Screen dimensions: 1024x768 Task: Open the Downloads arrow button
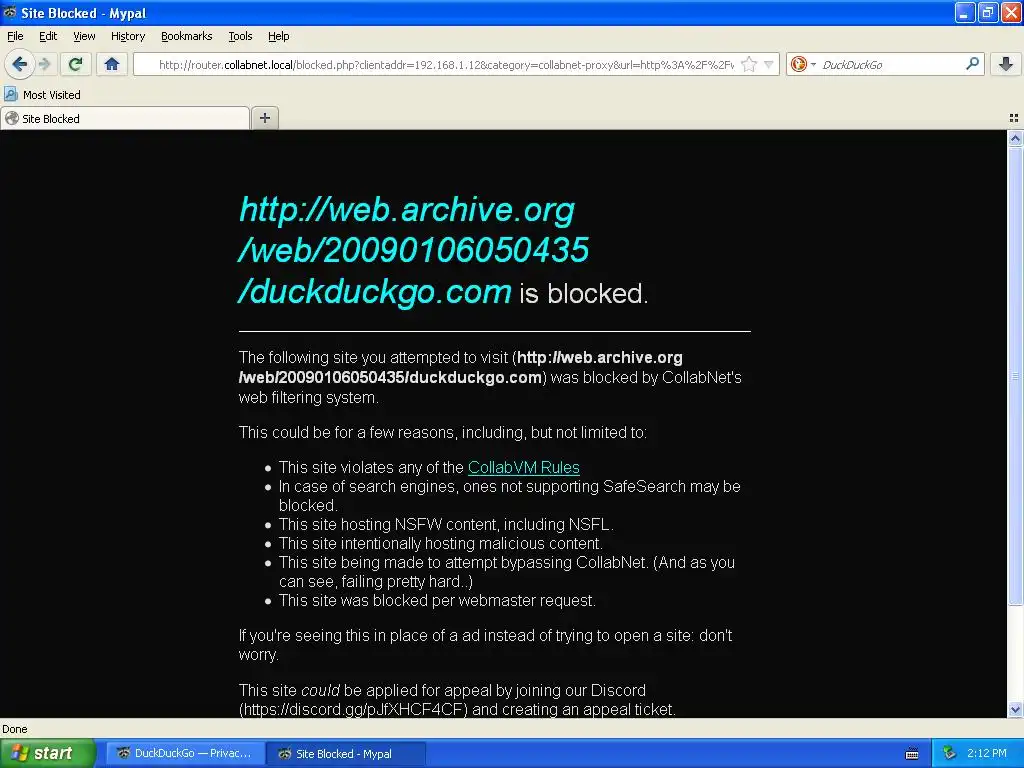click(1006, 64)
